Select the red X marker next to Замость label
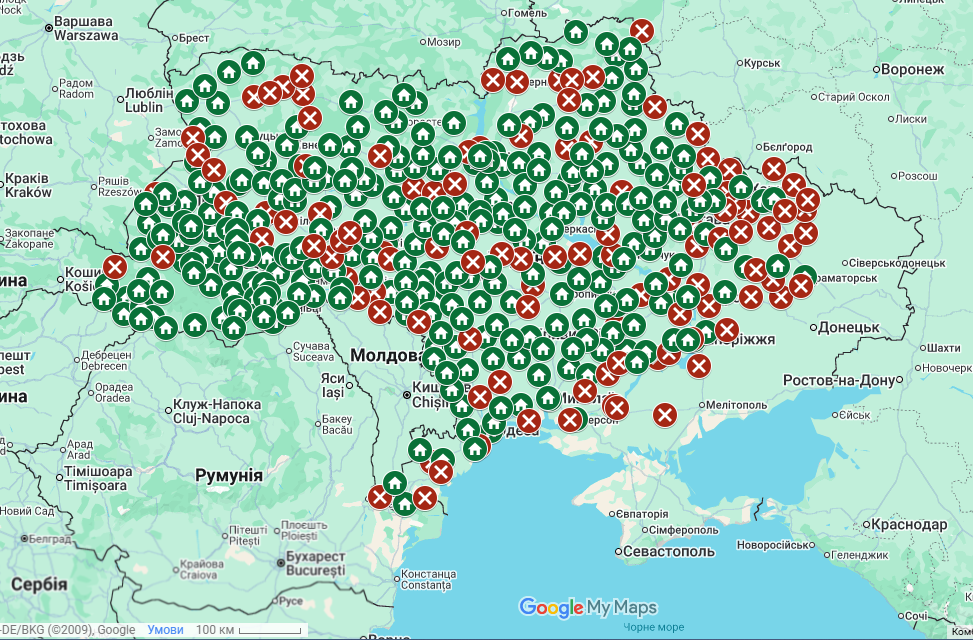973x640 pixels. point(193,138)
